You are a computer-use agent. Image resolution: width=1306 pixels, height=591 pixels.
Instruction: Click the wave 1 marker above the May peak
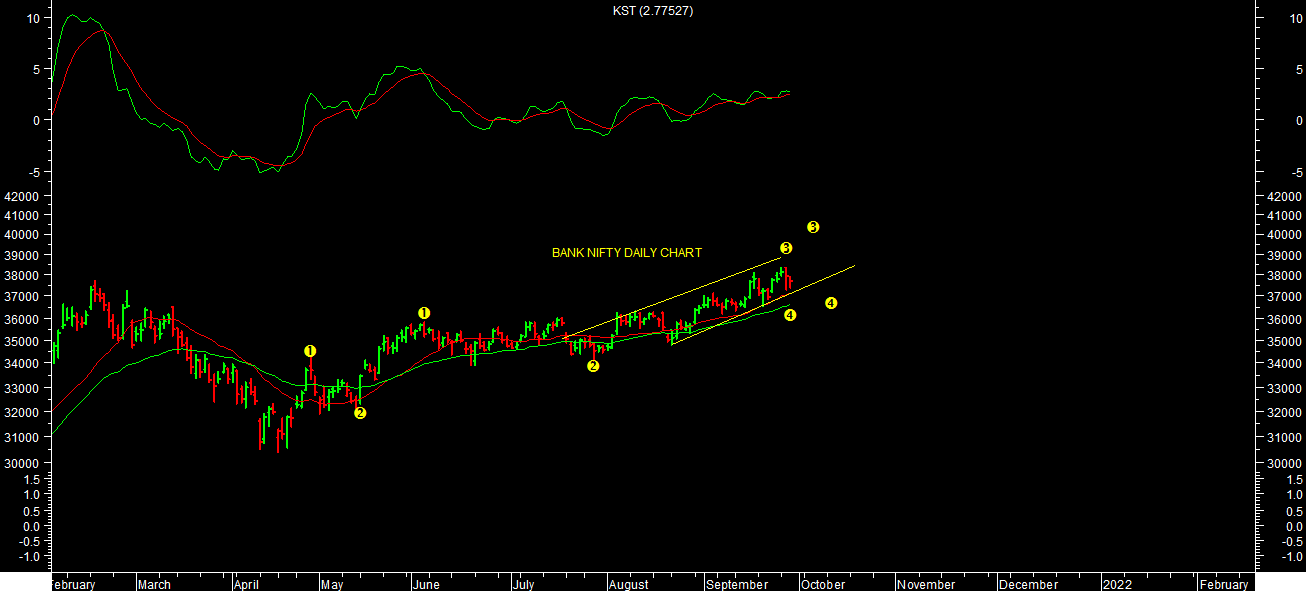310,351
